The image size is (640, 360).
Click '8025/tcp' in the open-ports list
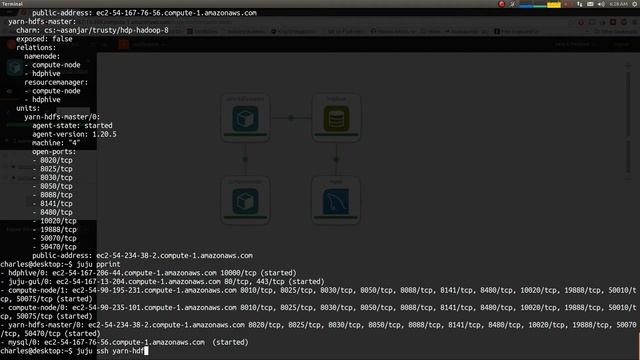click(x=56, y=169)
